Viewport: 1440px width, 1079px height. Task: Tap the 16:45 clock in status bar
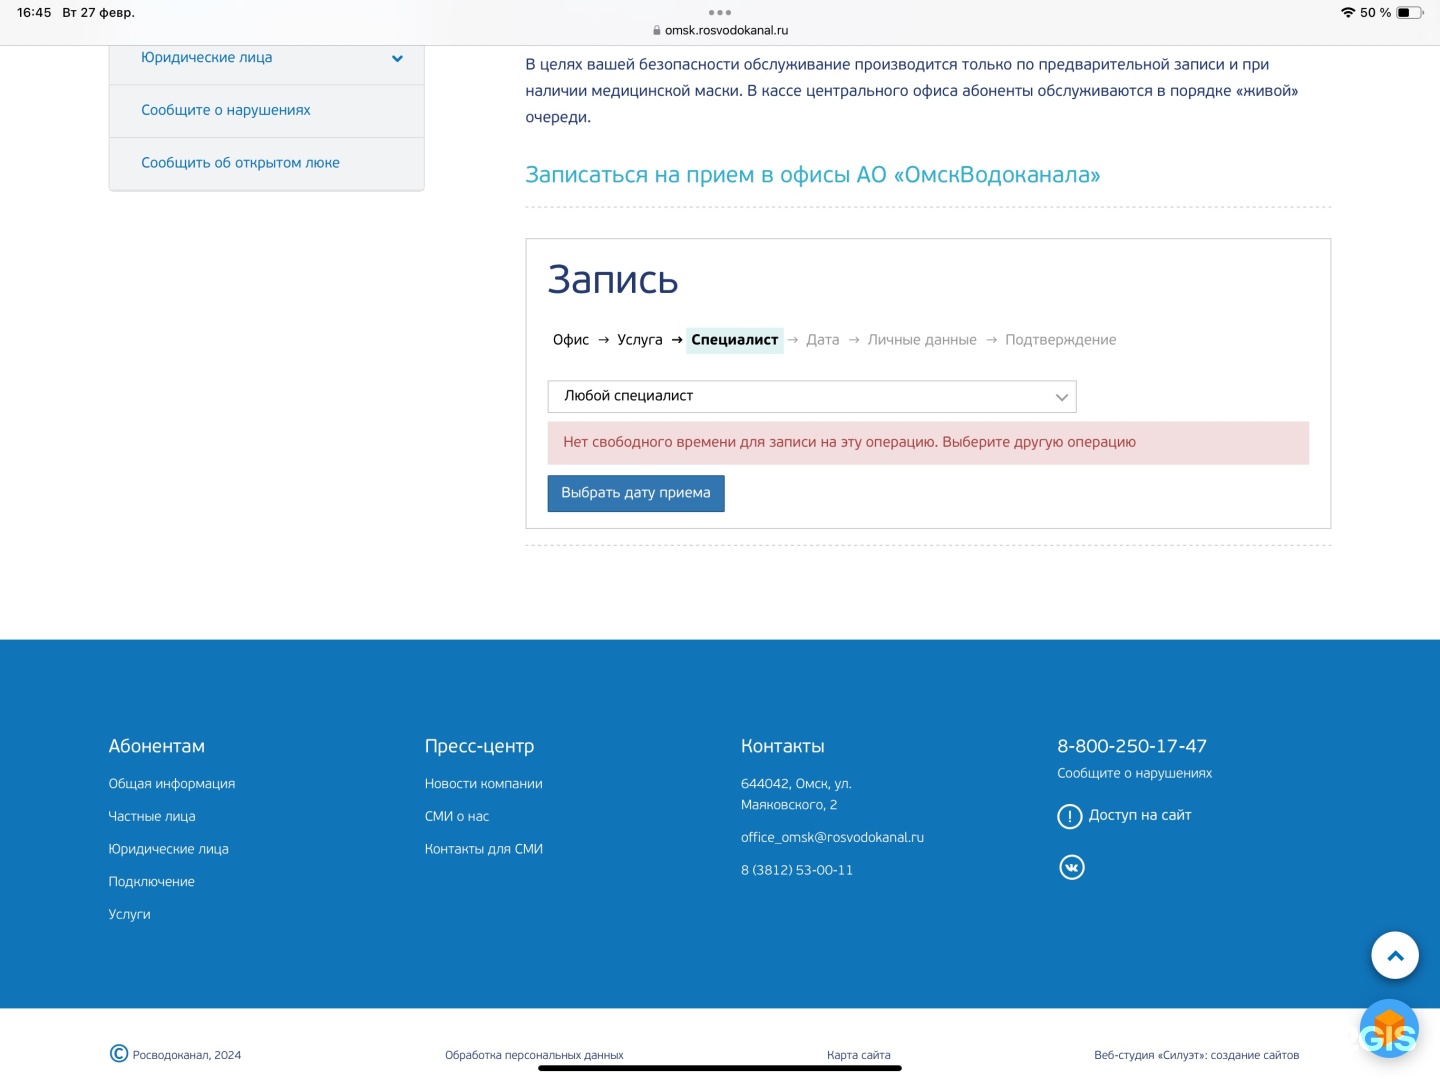(x=34, y=13)
